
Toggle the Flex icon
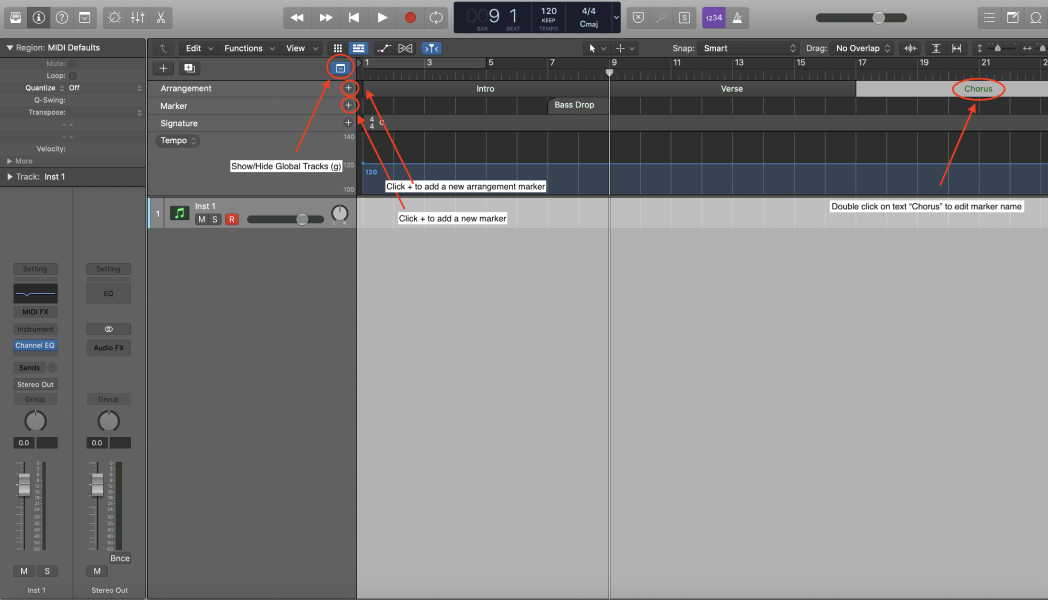[x=405, y=48]
